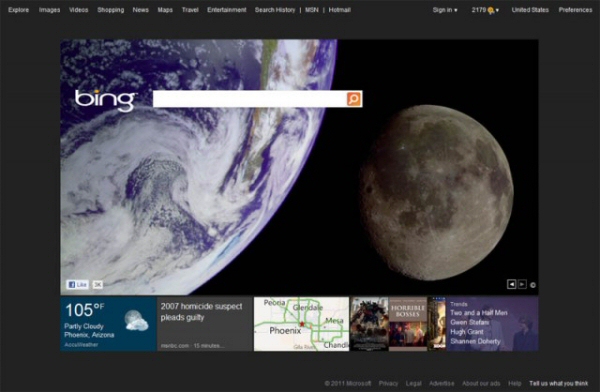This screenshot has width=600, height=392.
Task: Click the rewards medal icon next to 2179
Action: 491,11
